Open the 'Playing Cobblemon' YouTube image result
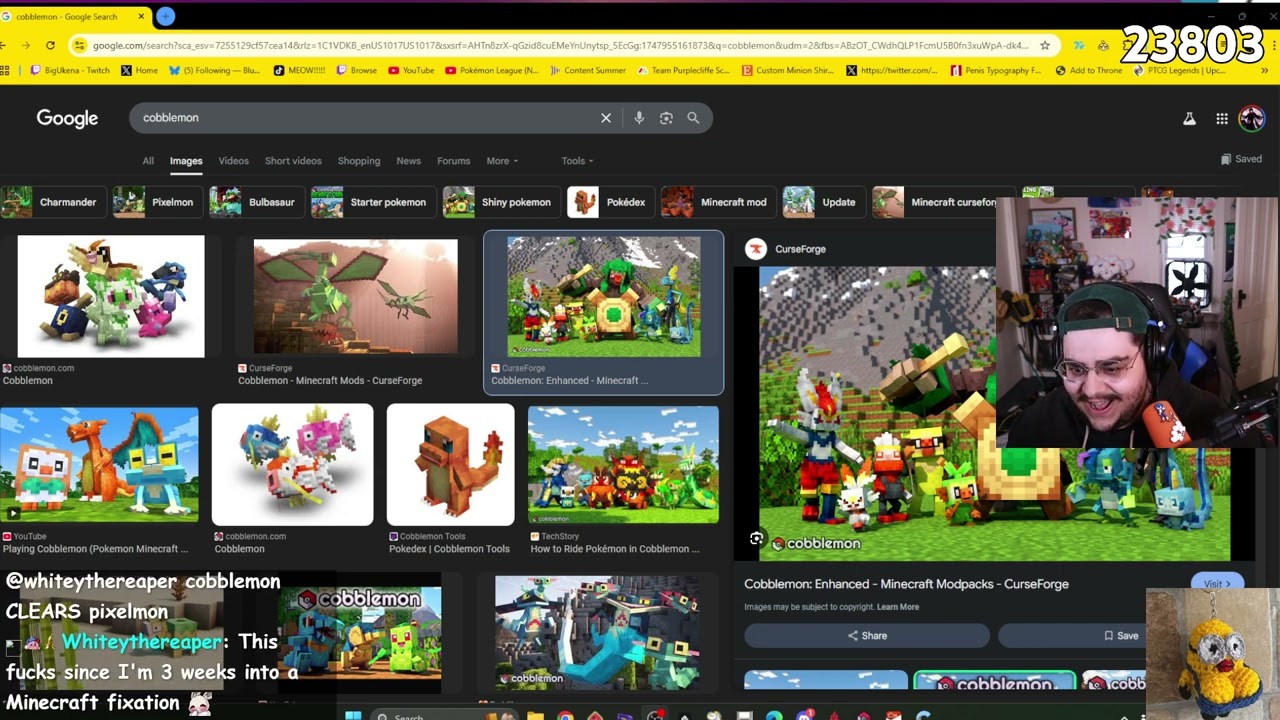 click(x=99, y=465)
